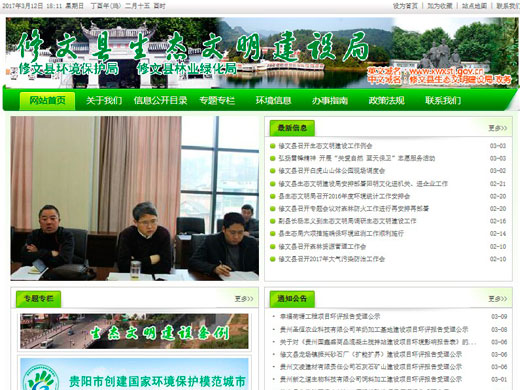
Task: Open news about 阳明文化进机关、进企业工作
Action: coord(363,184)
